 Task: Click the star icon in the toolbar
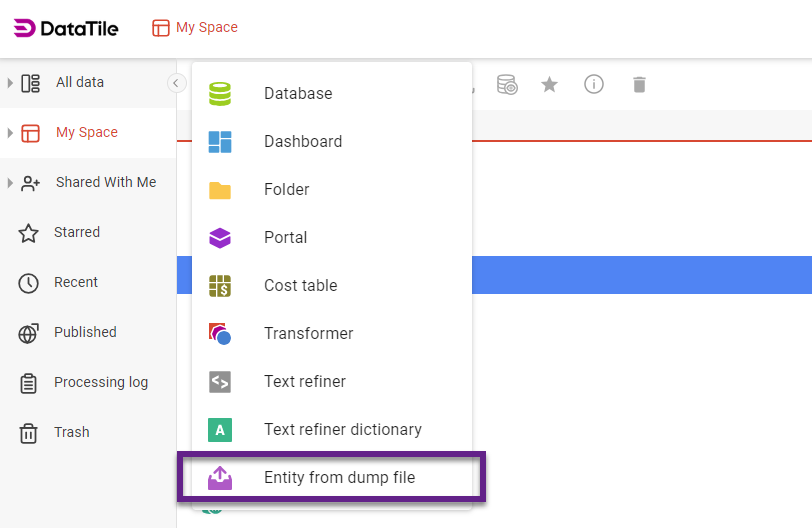click(549, 85)
